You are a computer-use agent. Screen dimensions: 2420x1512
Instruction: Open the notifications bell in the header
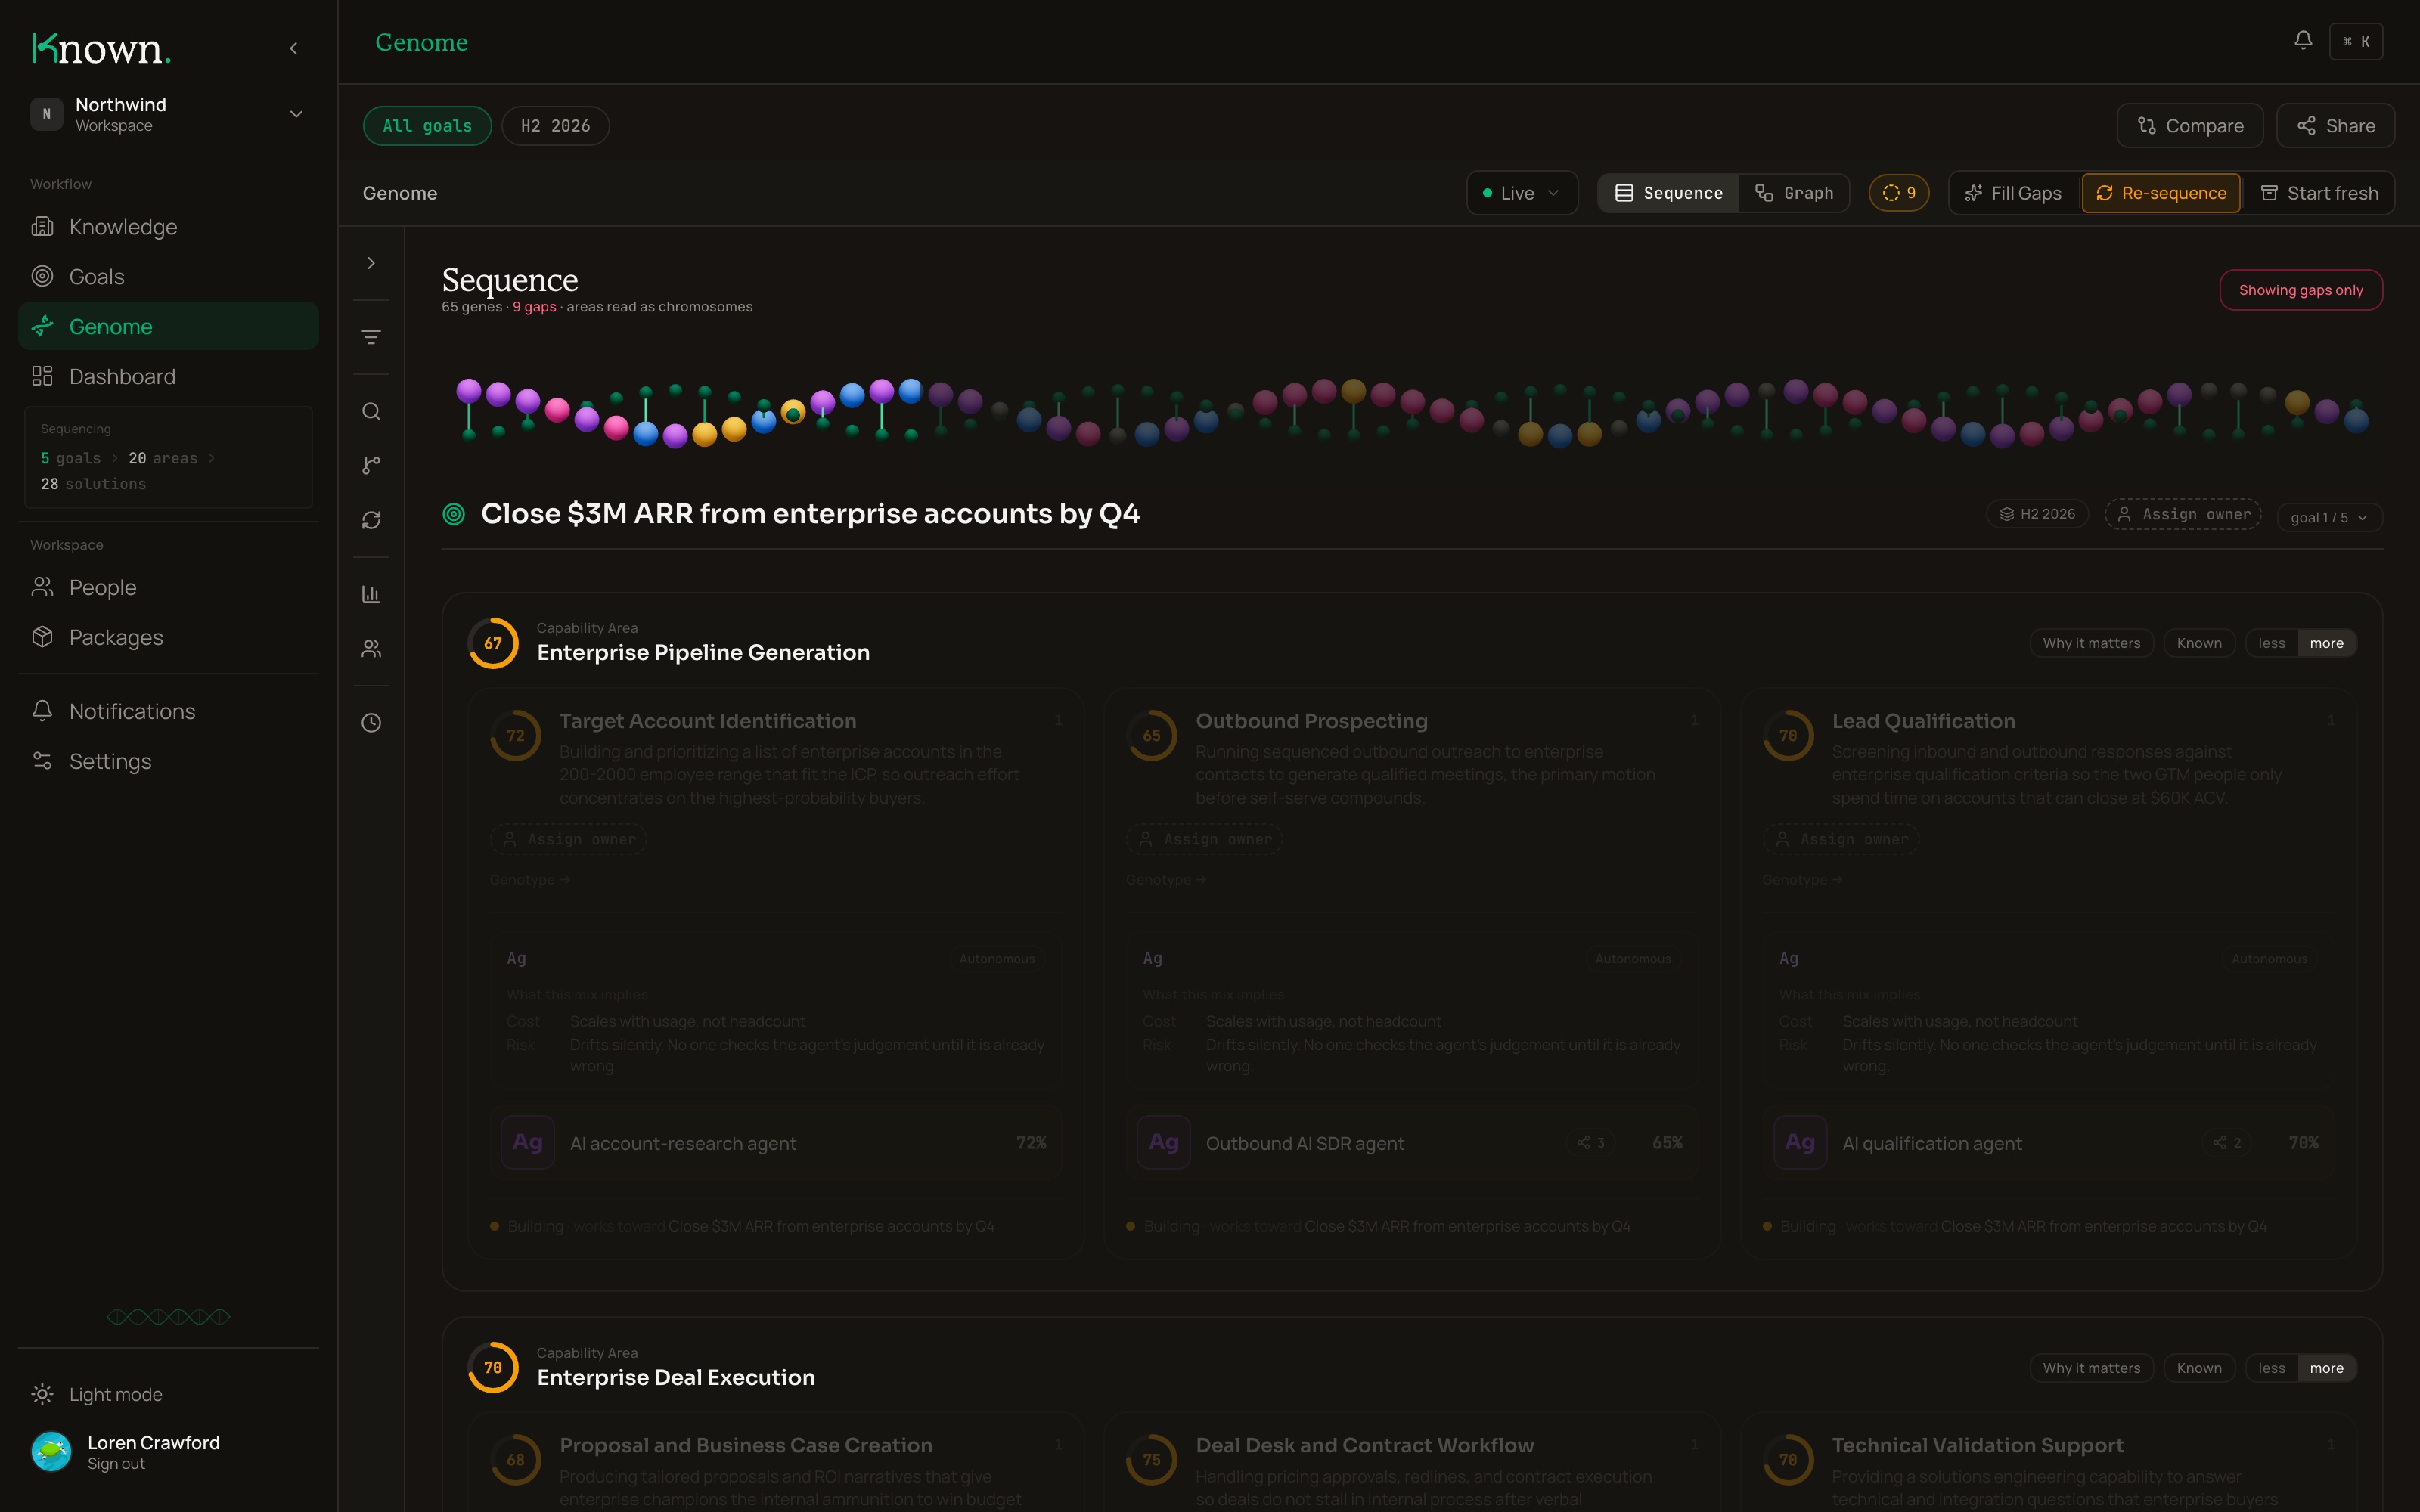click(x=2303, y=41)
